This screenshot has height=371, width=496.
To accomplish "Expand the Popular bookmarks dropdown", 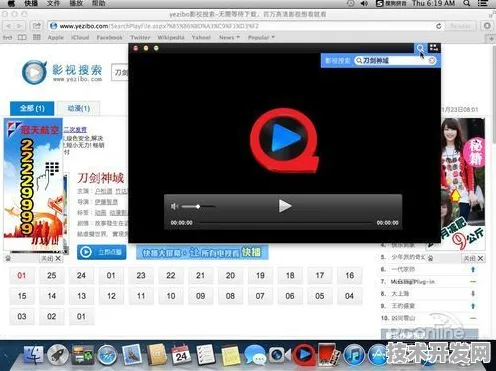I will pos(261,37).
